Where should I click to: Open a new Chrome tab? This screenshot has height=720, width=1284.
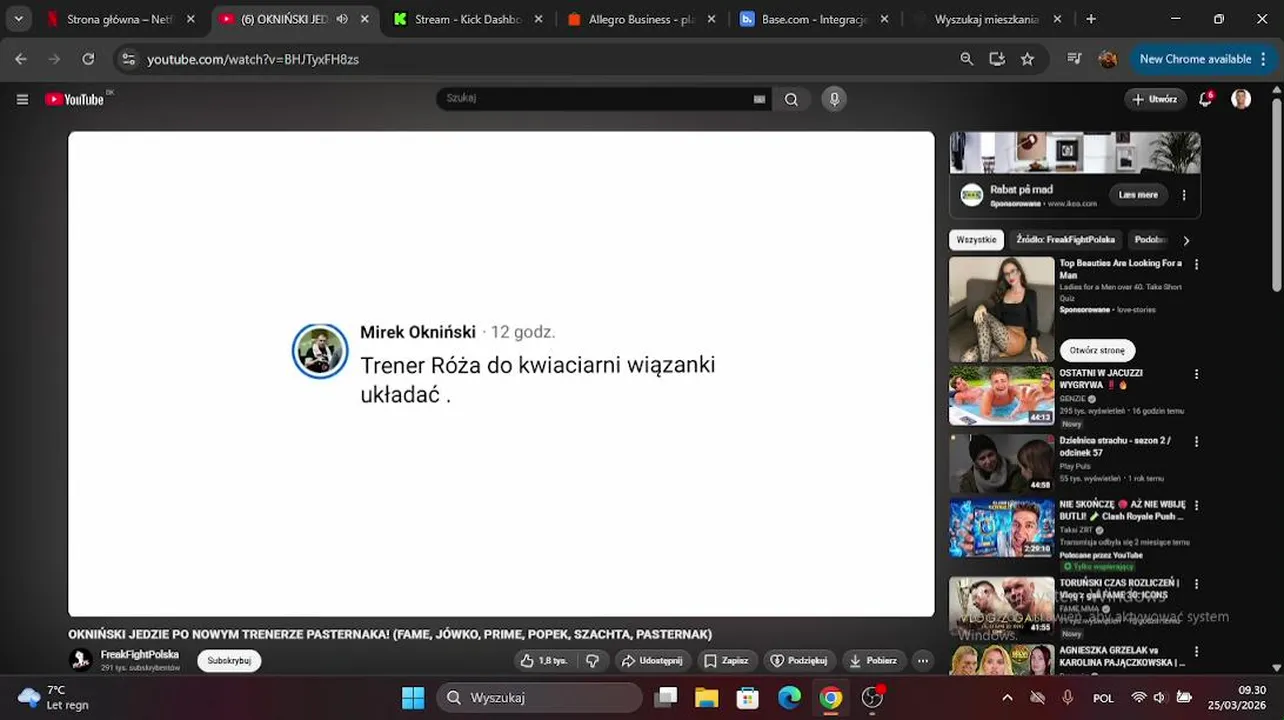tap(1091, 19)
